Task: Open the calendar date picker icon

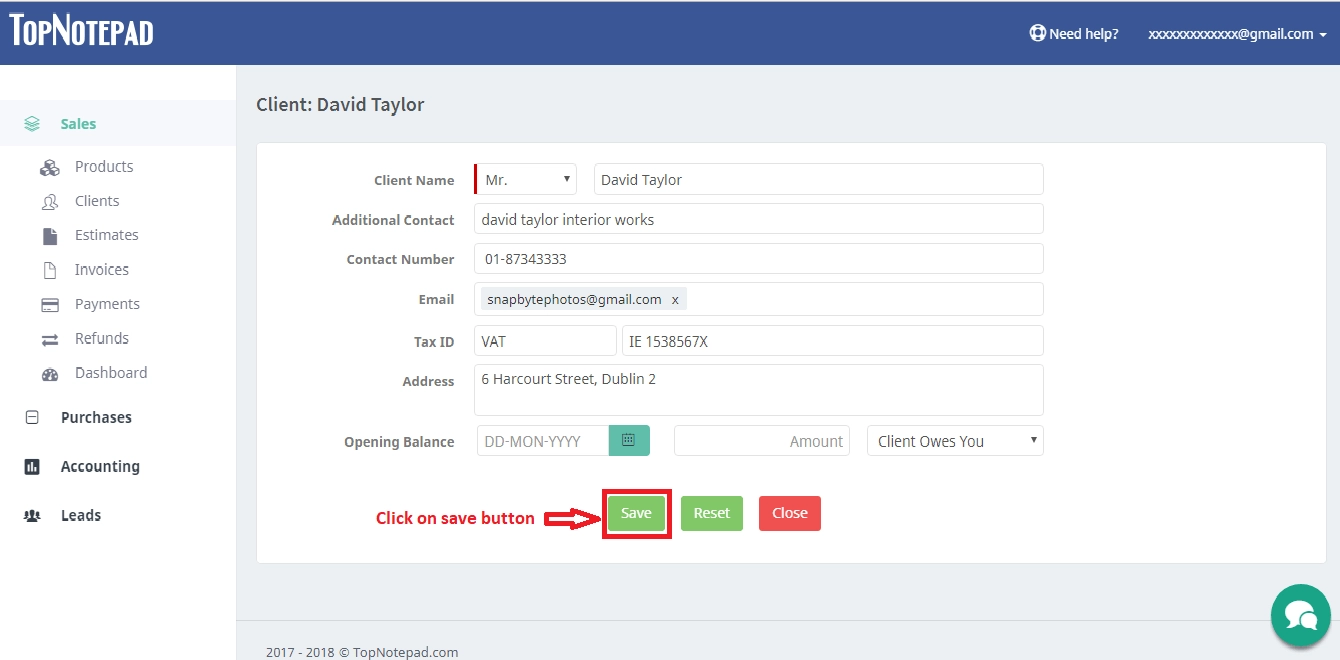Action: 629,440
